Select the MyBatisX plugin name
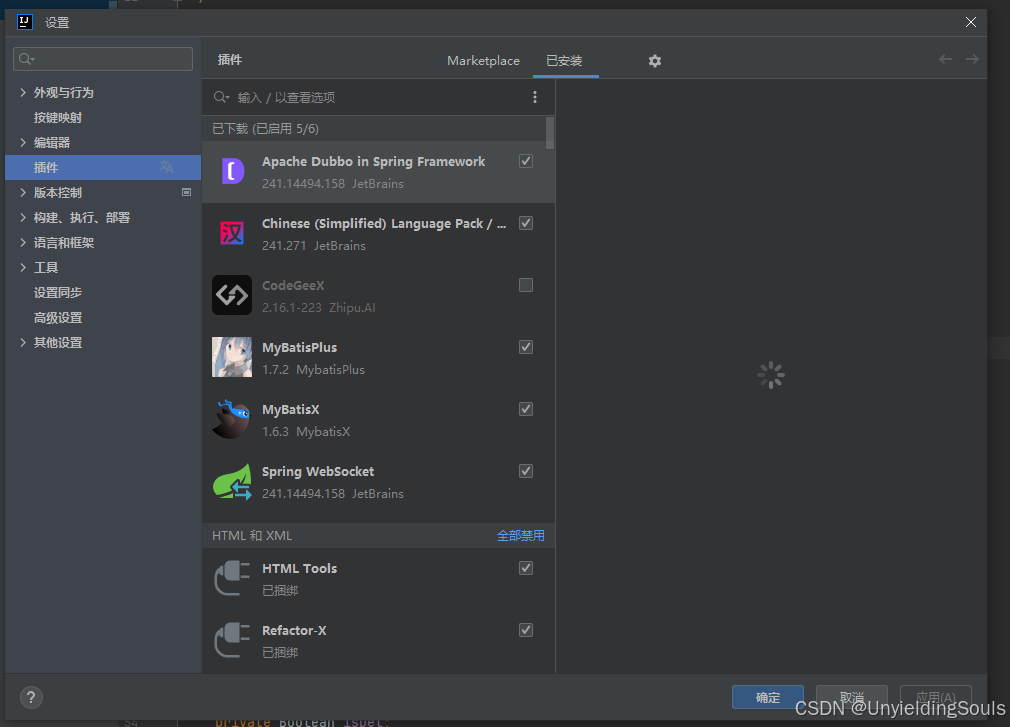 pyautogui.click(x=291, y=410)
